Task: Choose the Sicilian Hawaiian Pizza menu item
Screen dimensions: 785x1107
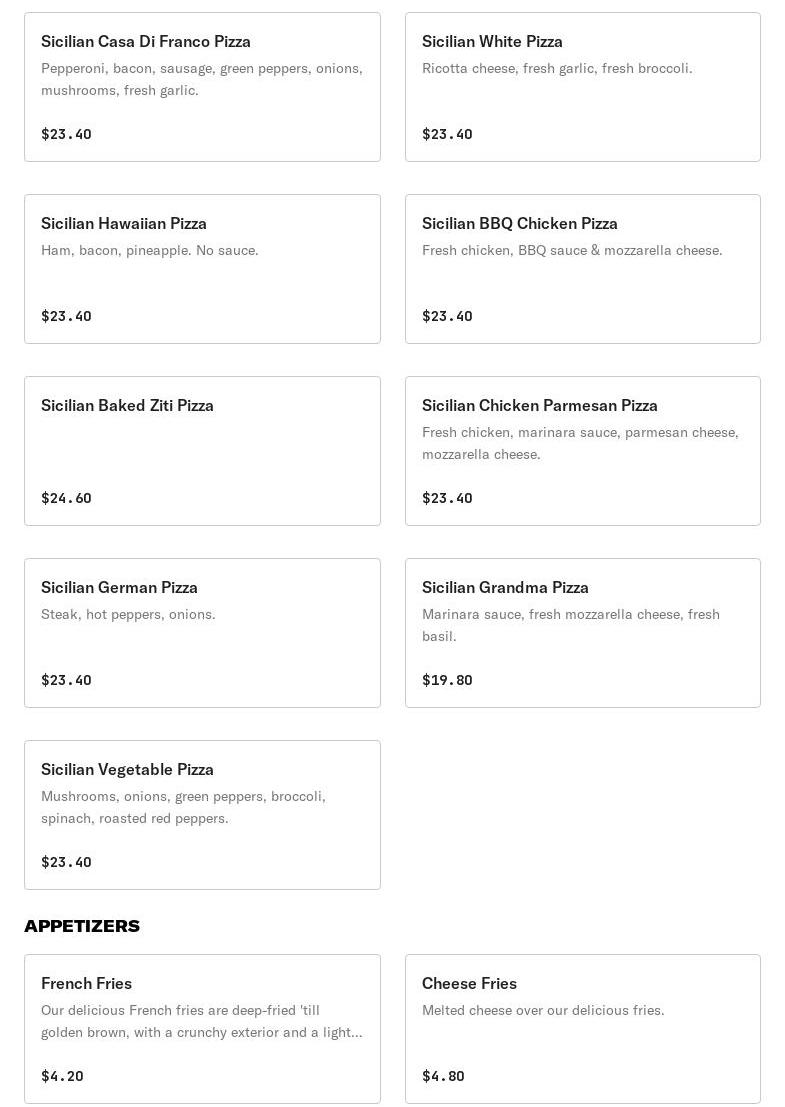Action: point(202,269)
